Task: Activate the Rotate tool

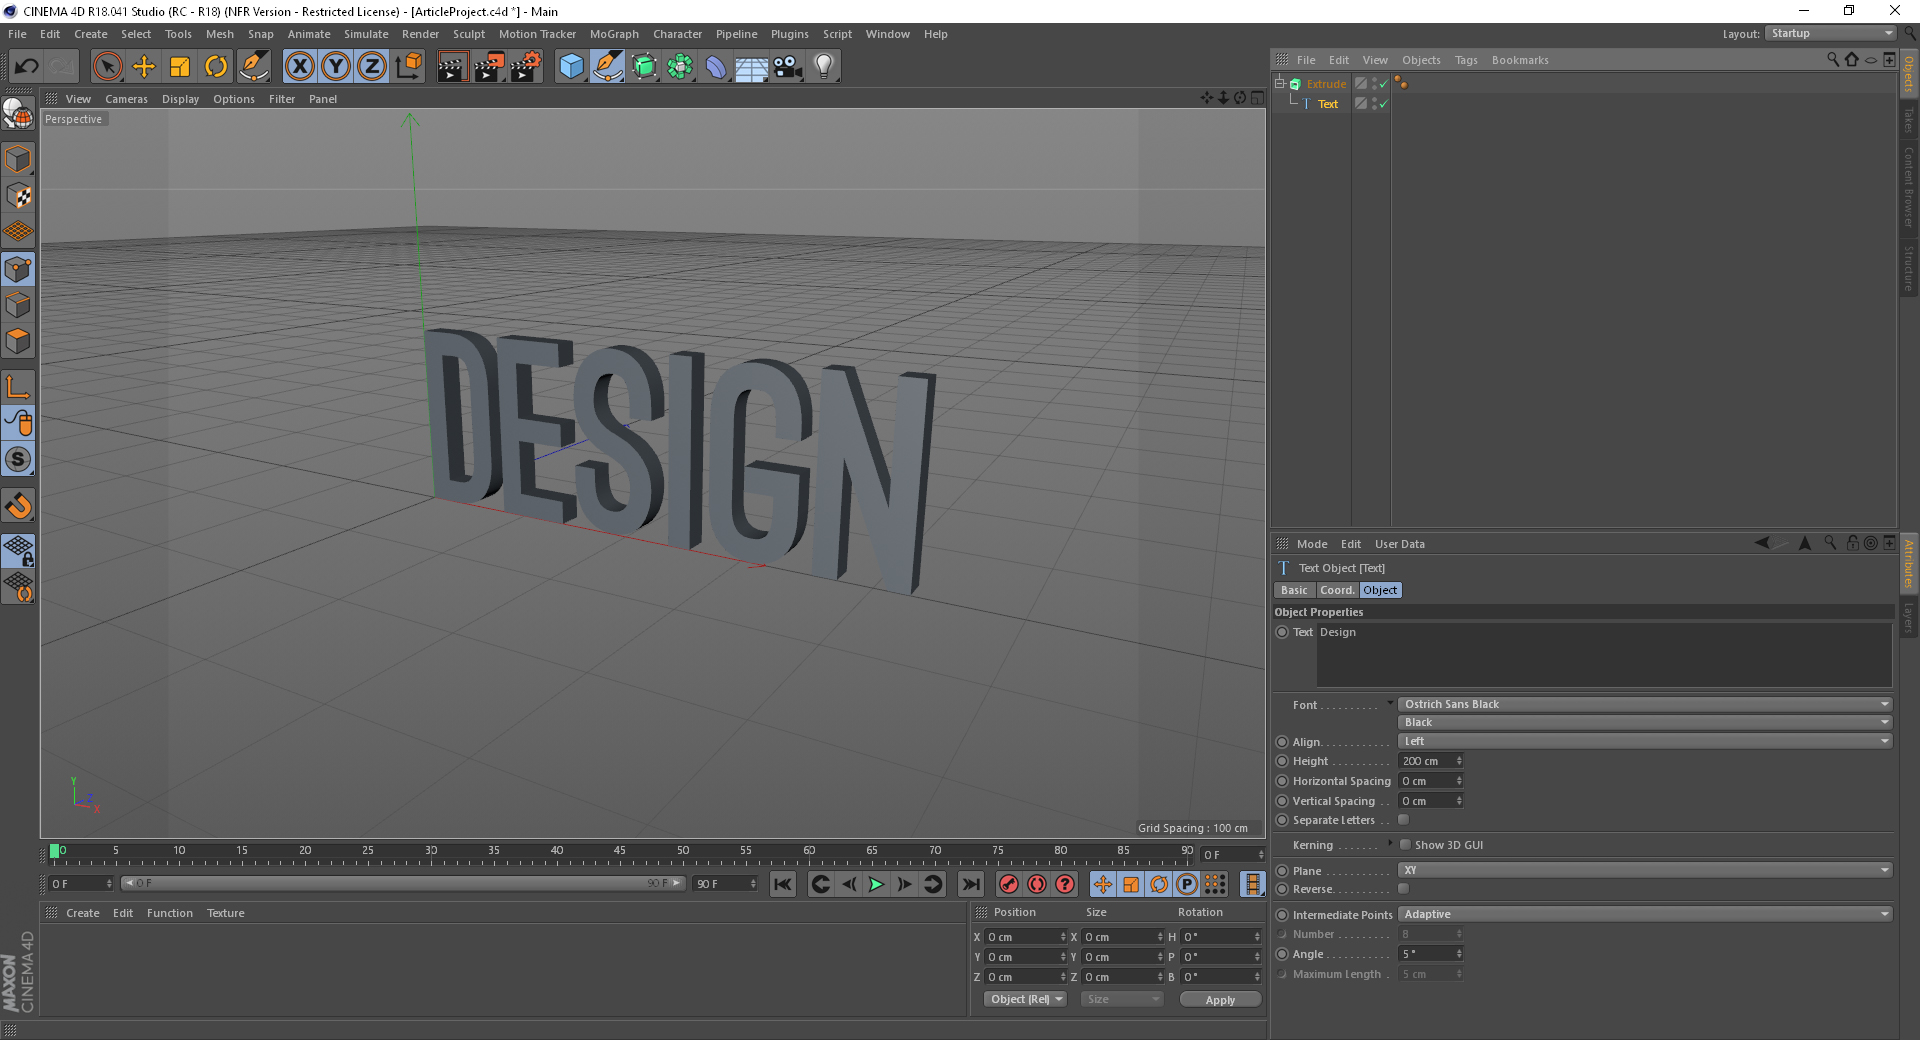Action: tap(216, 67)
